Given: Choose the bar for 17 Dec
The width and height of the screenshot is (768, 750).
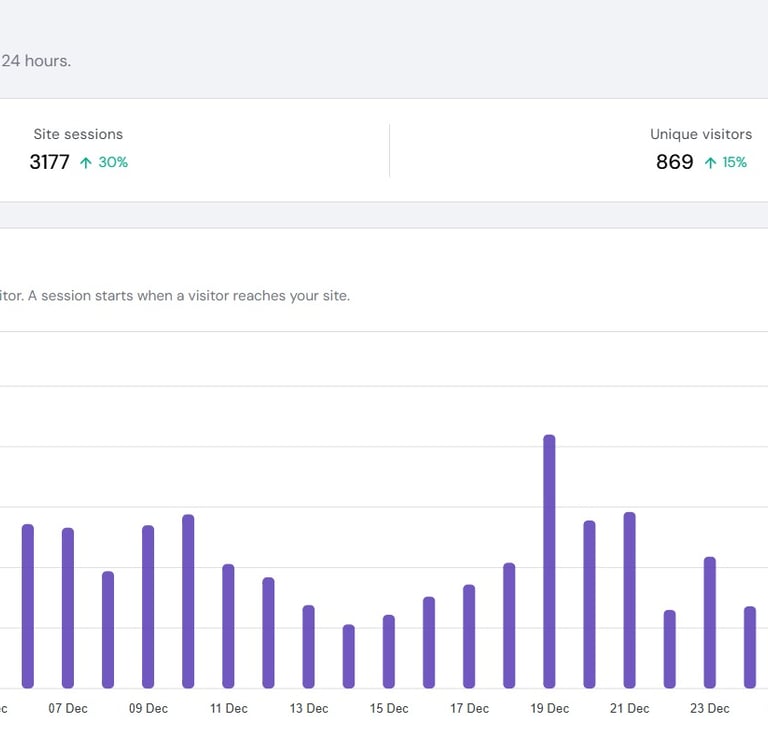Looking at the screenshot, I should click(x=469, y=636).
